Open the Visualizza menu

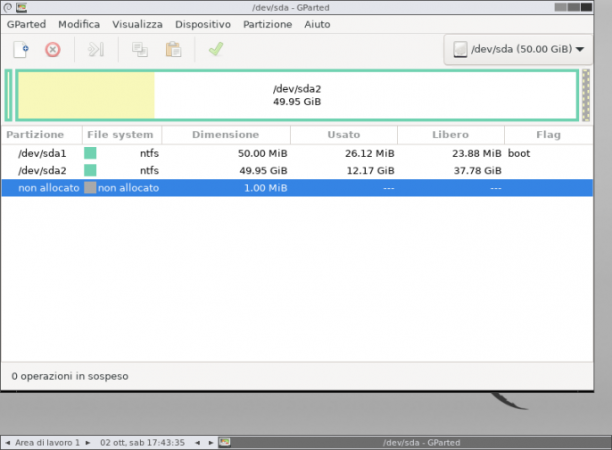[x=137, y=24]
